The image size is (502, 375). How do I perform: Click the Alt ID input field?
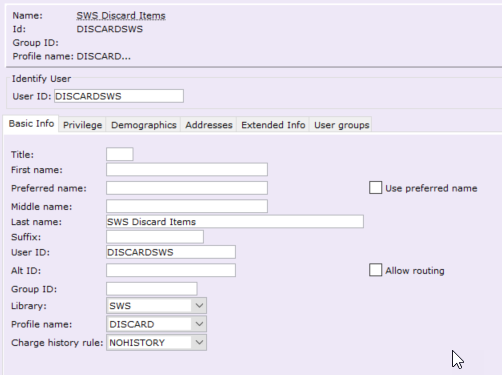click(x=171, y=270)
